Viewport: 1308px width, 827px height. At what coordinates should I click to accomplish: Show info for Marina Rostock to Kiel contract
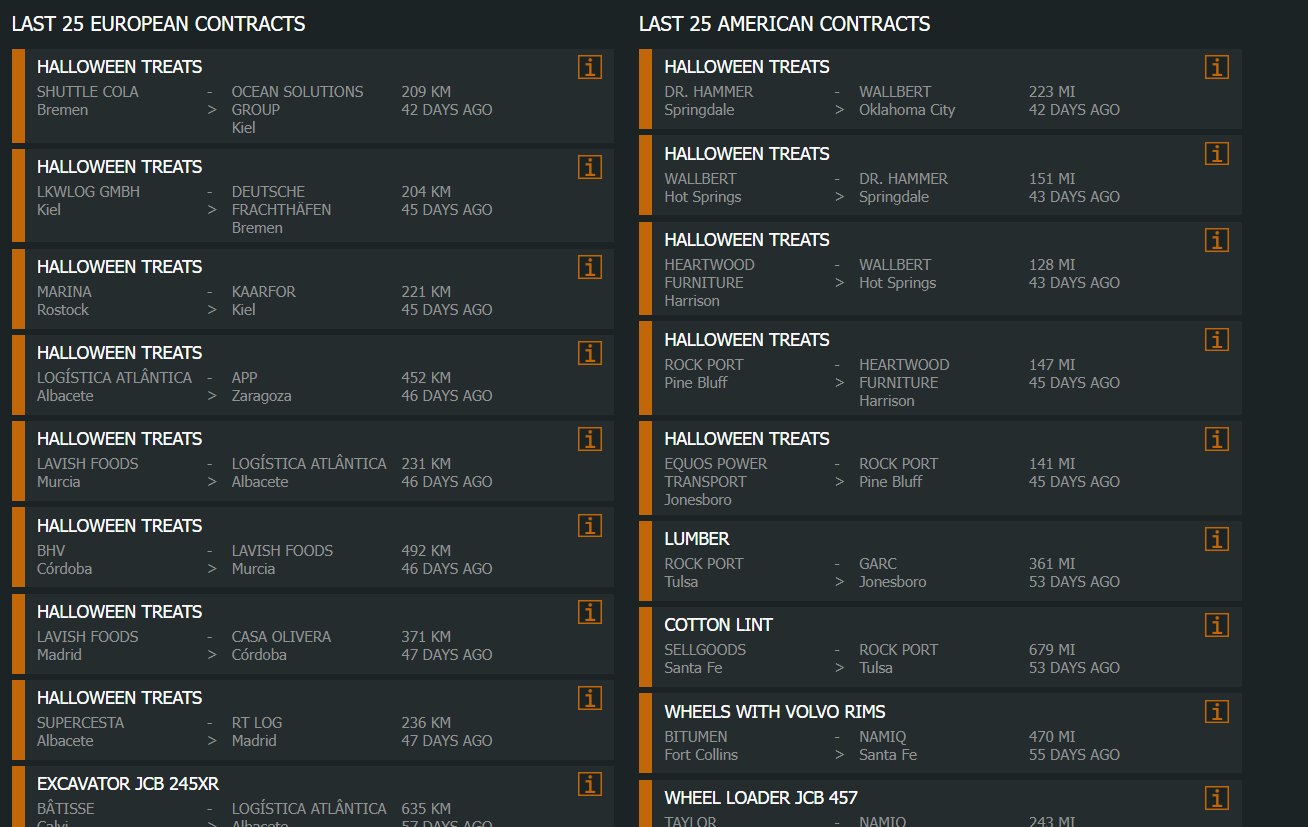click(x=590, y=267)
